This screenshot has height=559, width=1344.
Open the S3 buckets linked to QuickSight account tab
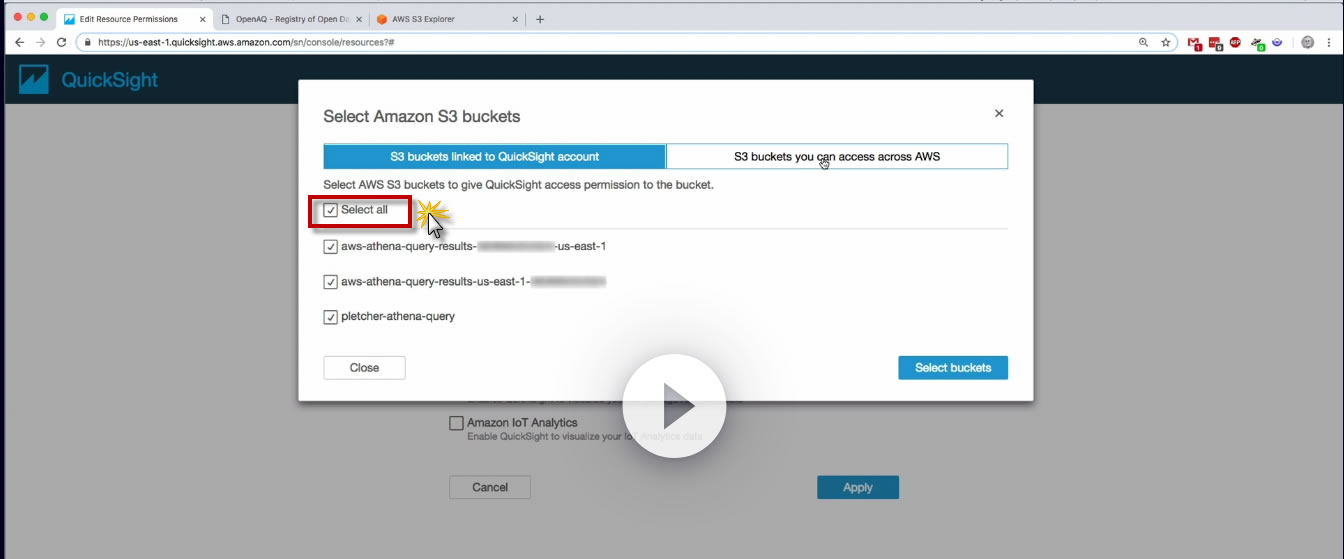click(x=495, y=156)
